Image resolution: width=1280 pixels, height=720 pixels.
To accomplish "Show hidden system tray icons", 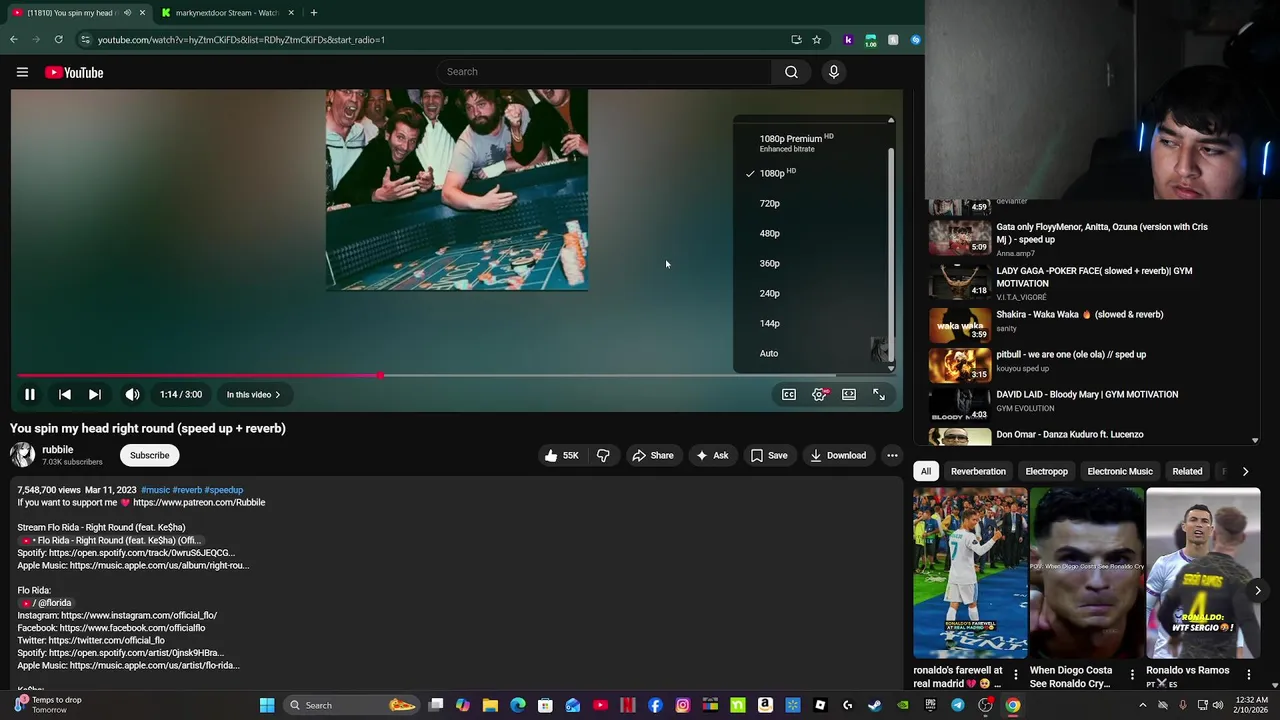I will (1143, 705).
